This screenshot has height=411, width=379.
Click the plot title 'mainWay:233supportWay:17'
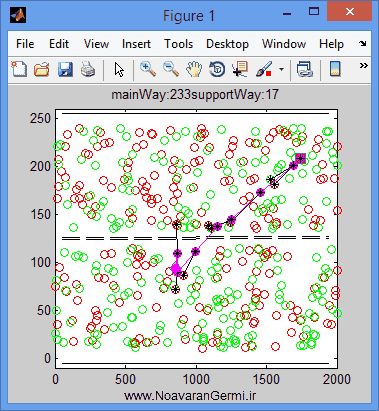coord(195,95)
